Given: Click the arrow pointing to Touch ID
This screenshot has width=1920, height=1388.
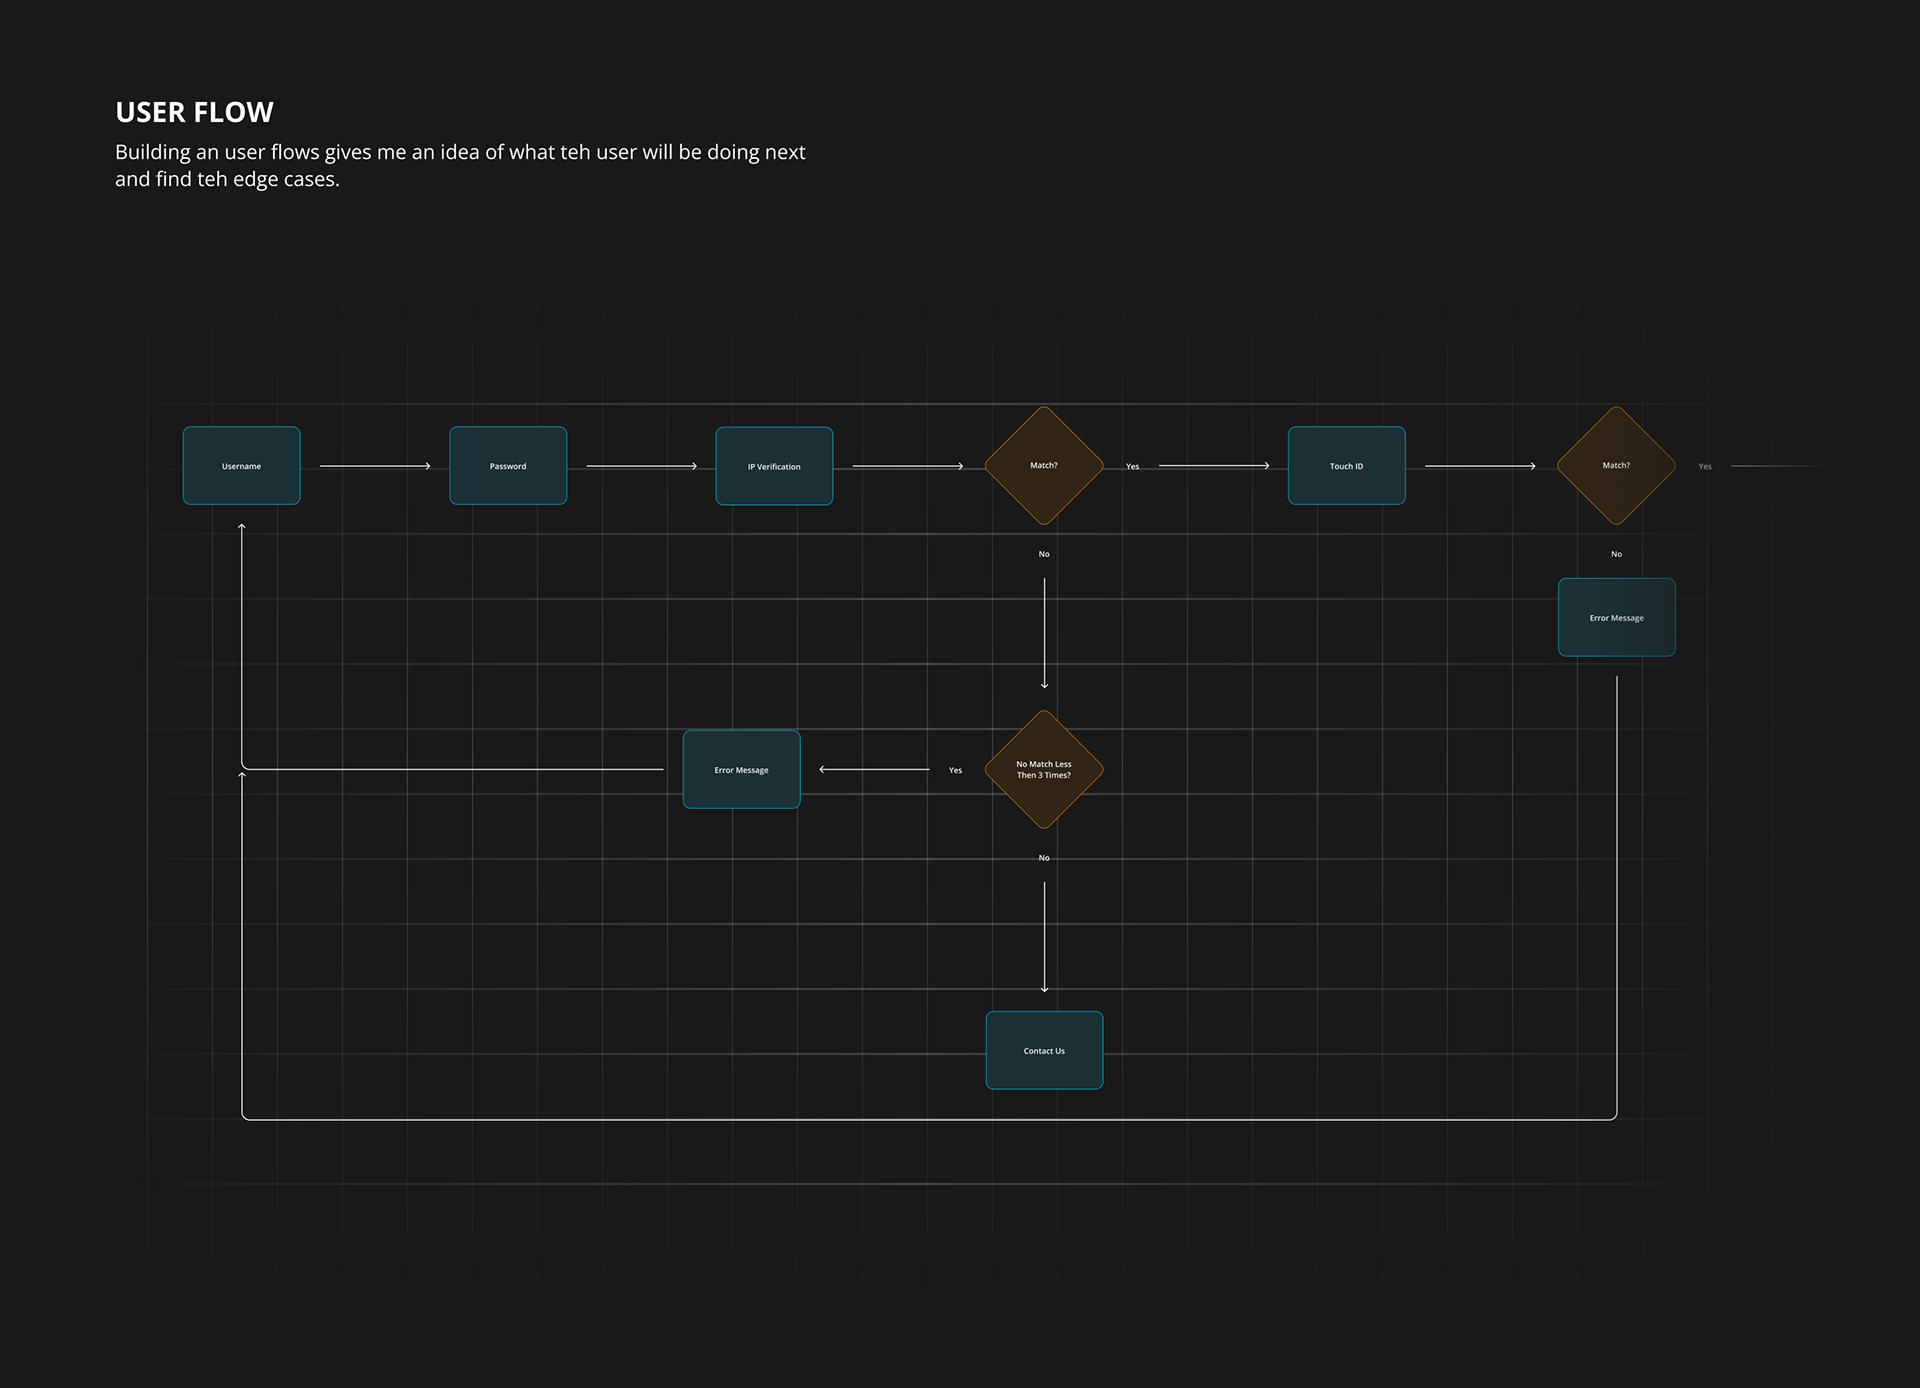Looking at the screenshot, I should 1214,466.
